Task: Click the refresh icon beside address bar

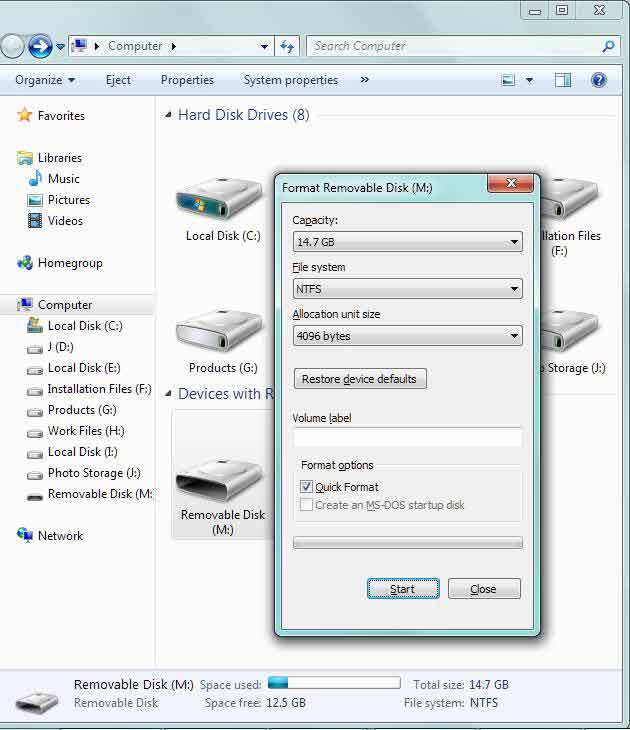Action: click(x=288, y=46)
